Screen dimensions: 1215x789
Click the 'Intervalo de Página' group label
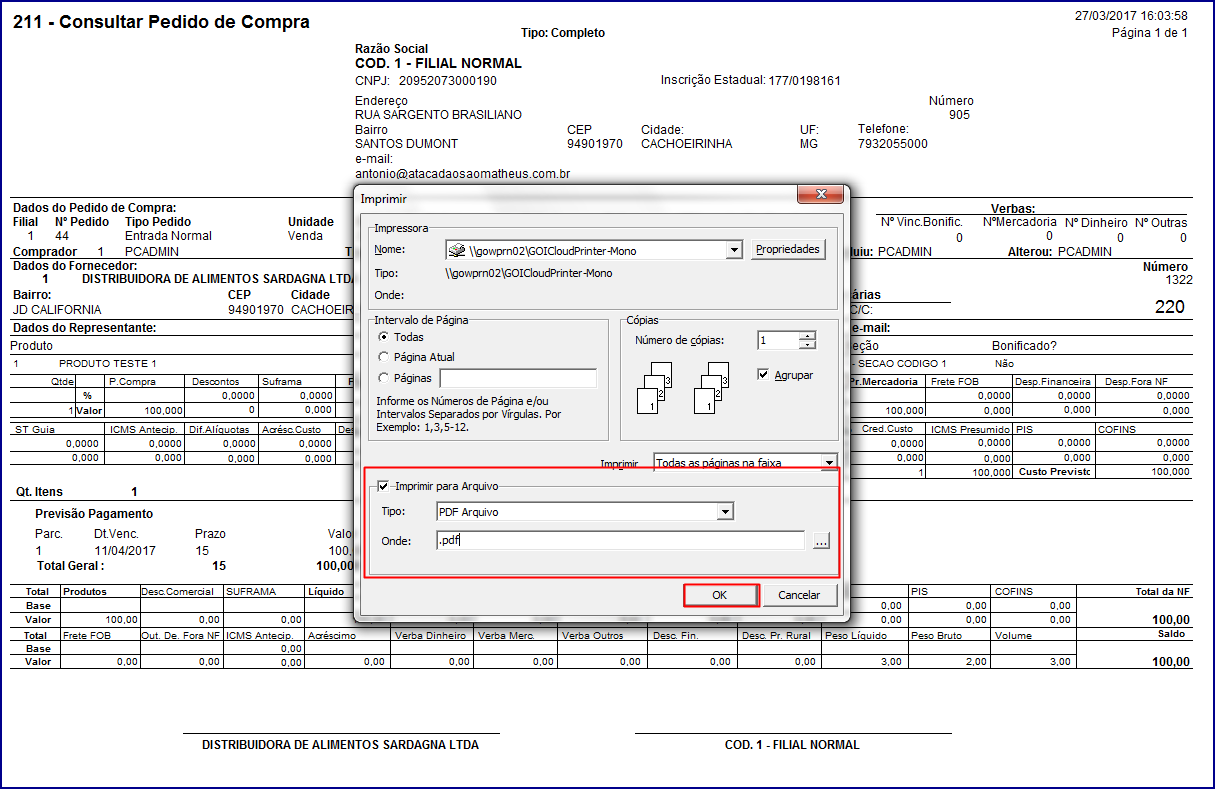421,320
